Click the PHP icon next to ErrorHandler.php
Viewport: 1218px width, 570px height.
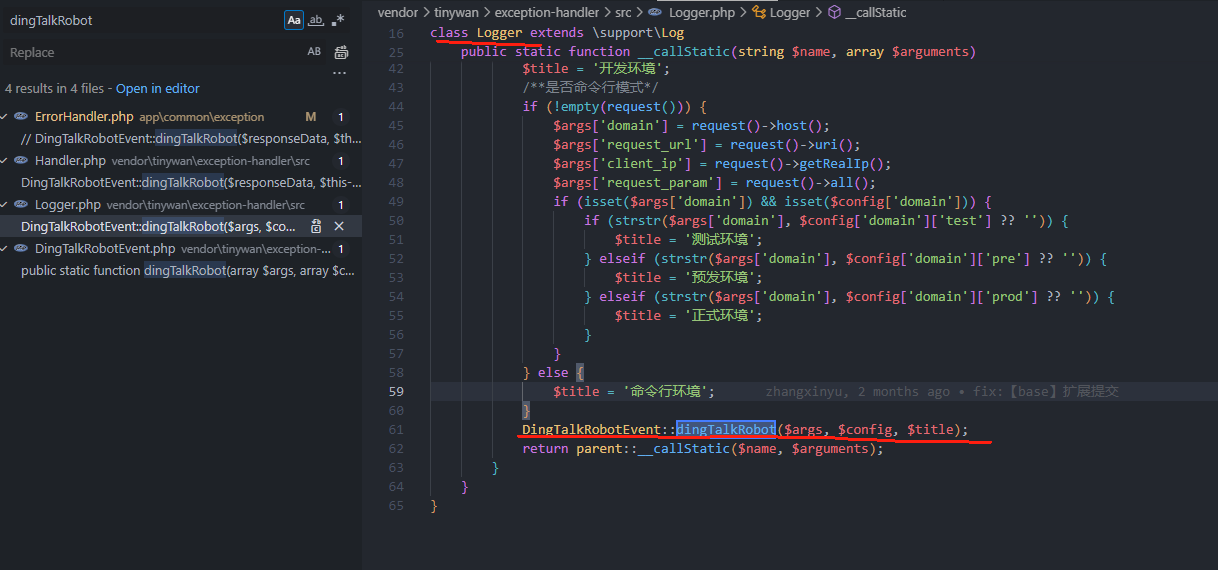(20, 117)
